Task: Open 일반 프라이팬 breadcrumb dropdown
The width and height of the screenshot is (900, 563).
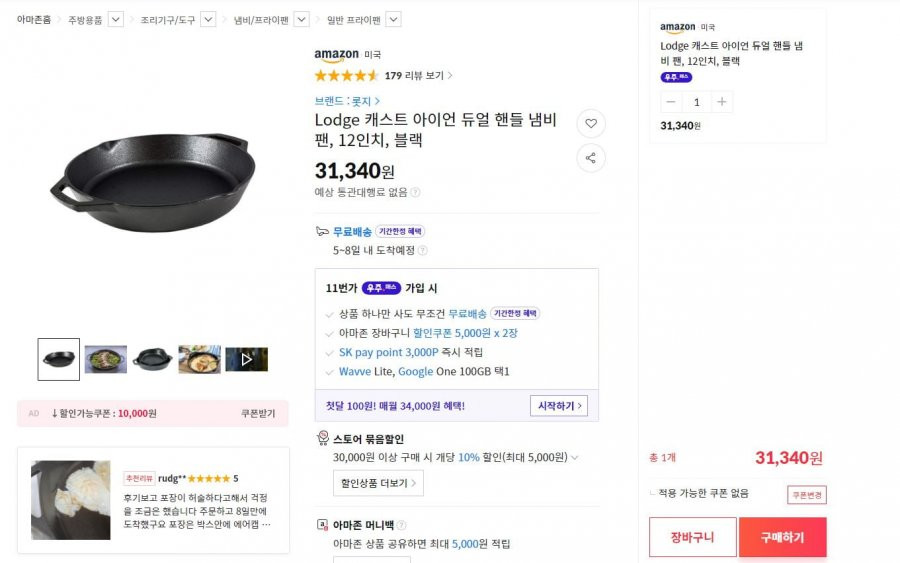Action: [393, 20]
